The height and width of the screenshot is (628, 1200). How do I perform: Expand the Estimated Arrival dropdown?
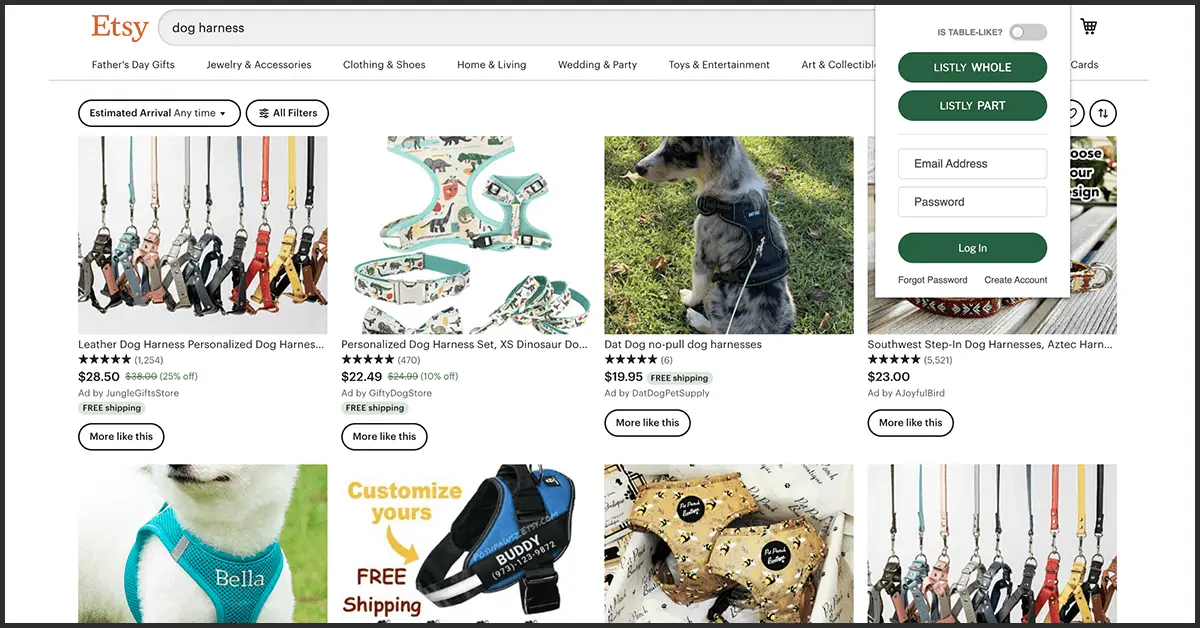pyautogui.click(x=159, y=113)
